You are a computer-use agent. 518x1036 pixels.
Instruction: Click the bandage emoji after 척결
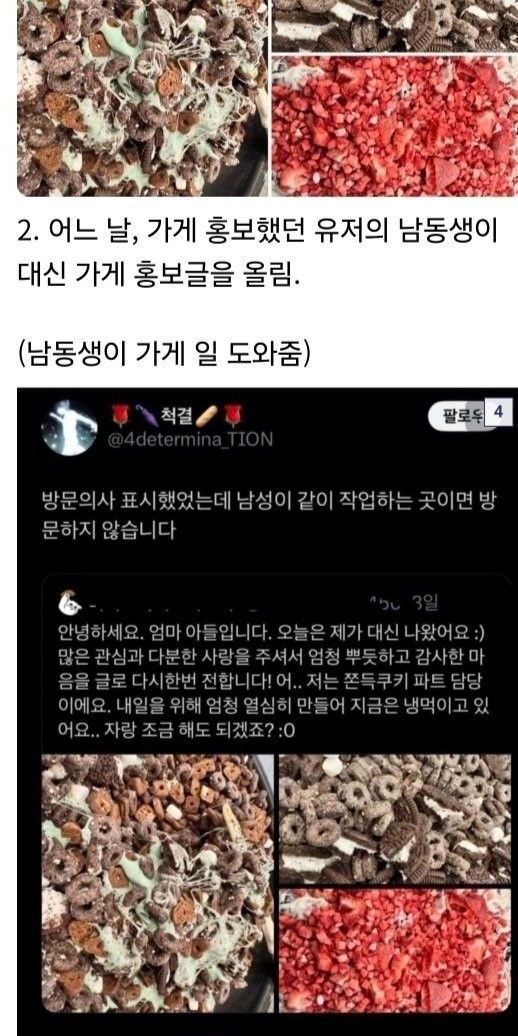tap(207, 416)
